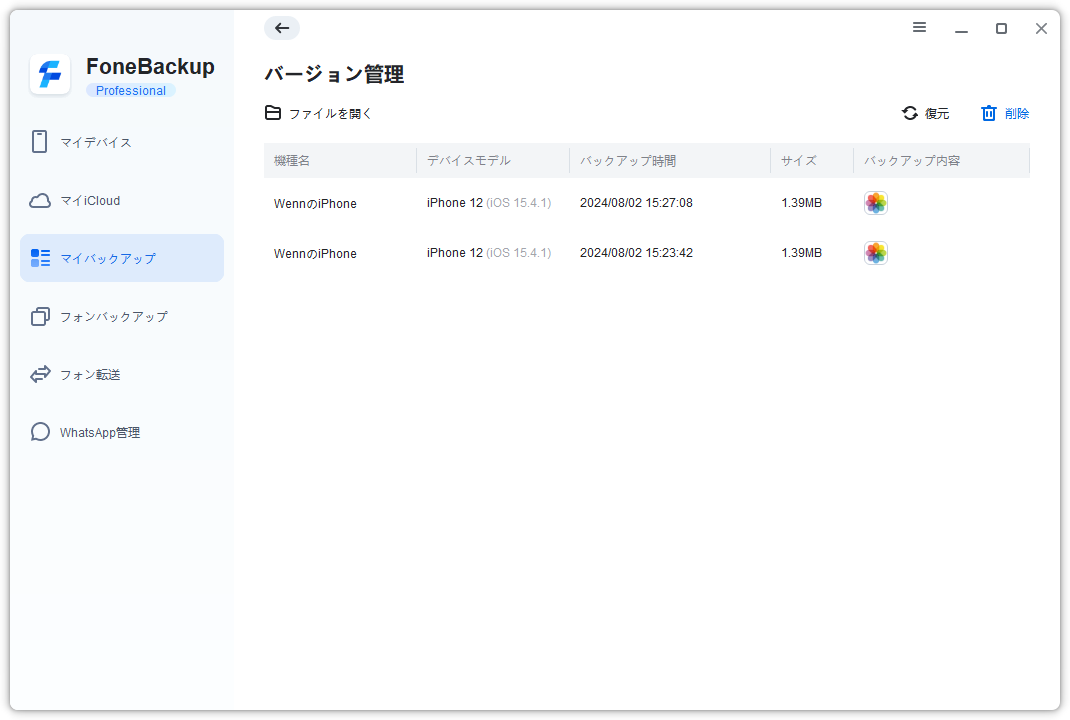Click the Professional badge

[x=130, y=91]
